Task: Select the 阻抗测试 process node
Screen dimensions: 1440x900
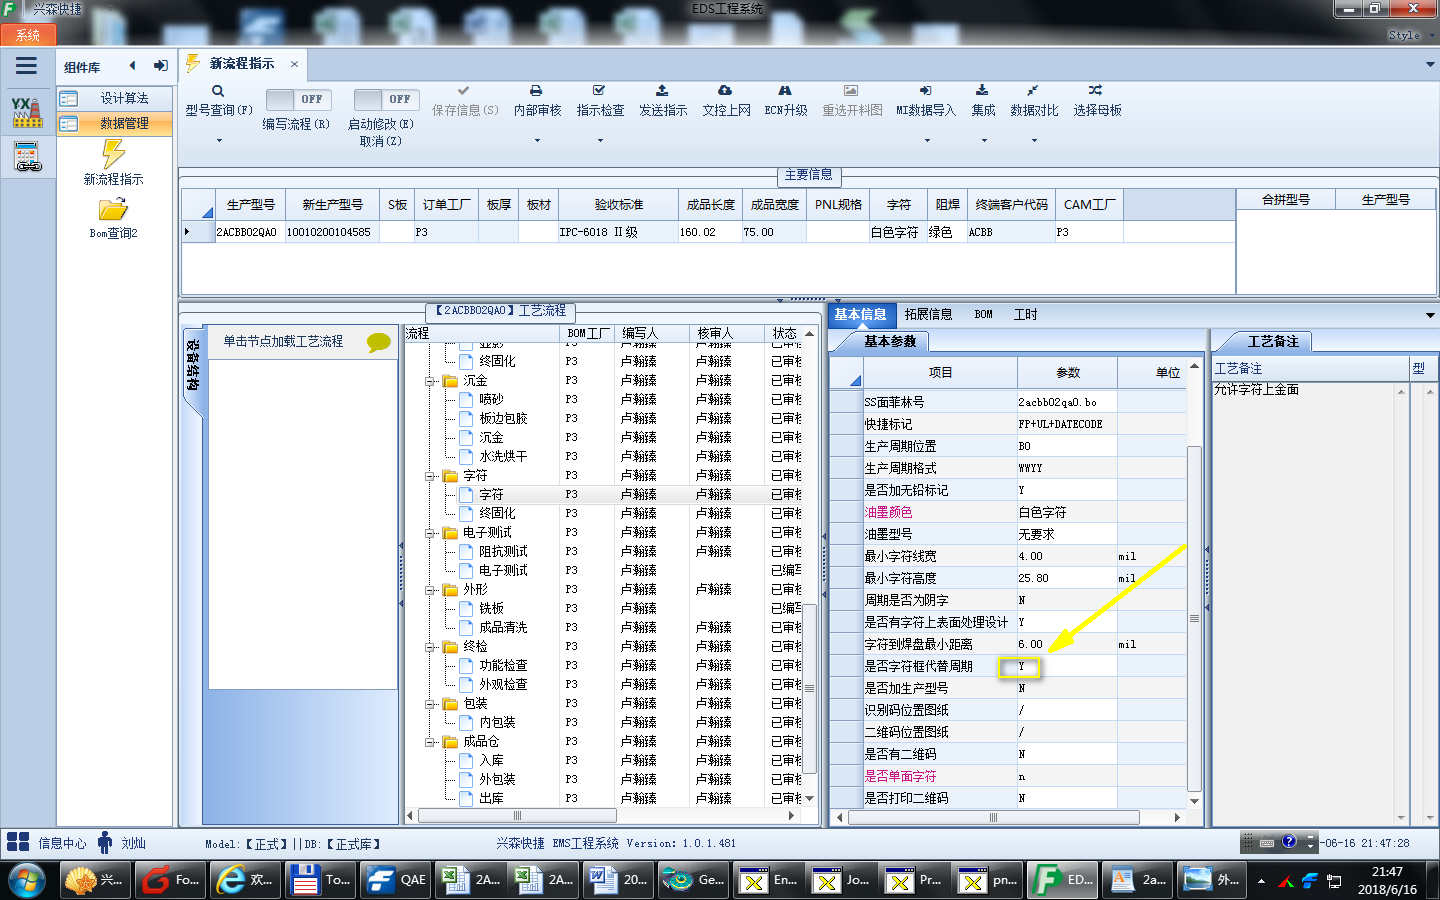Action: [503, 552]
